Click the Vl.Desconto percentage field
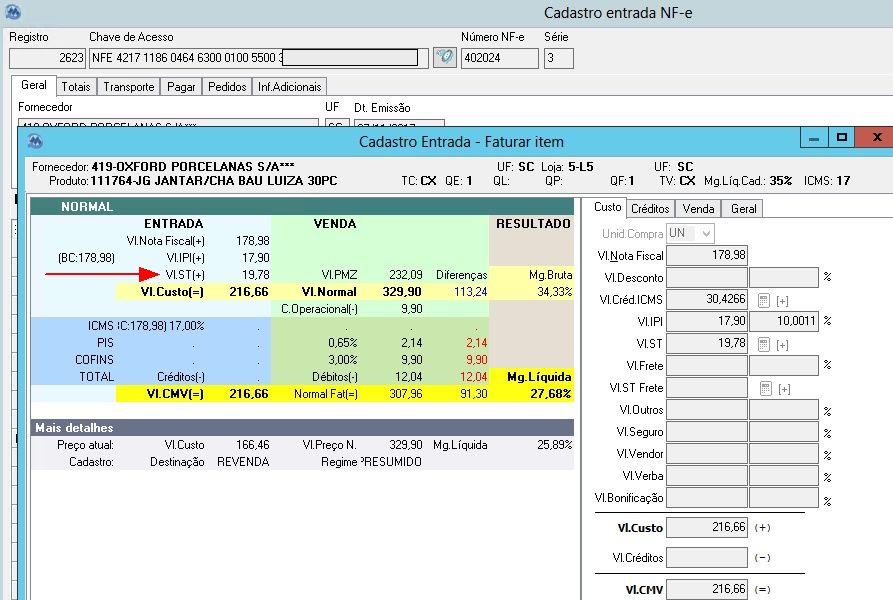 click(784, 277)
